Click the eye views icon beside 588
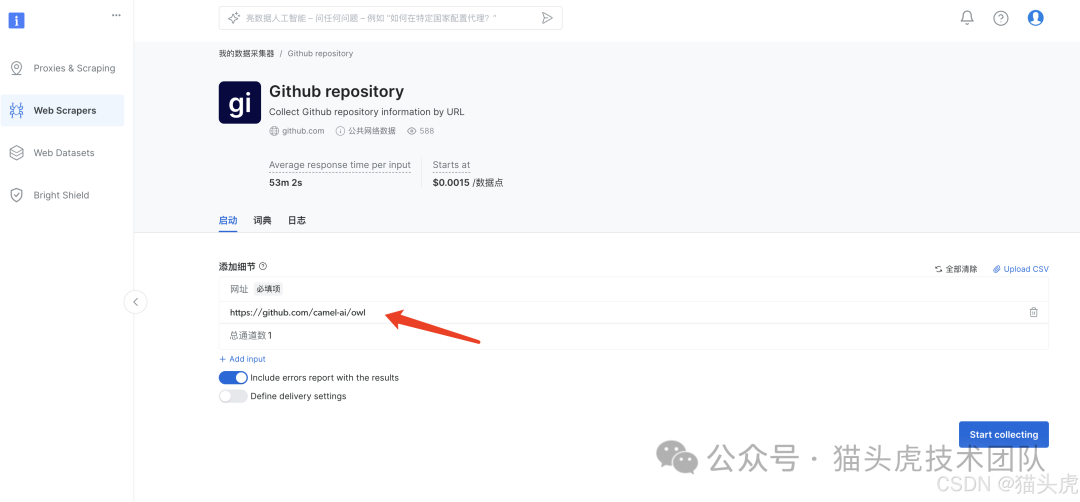The width and height of the screenshot is (1080, 502). [412, 131]
